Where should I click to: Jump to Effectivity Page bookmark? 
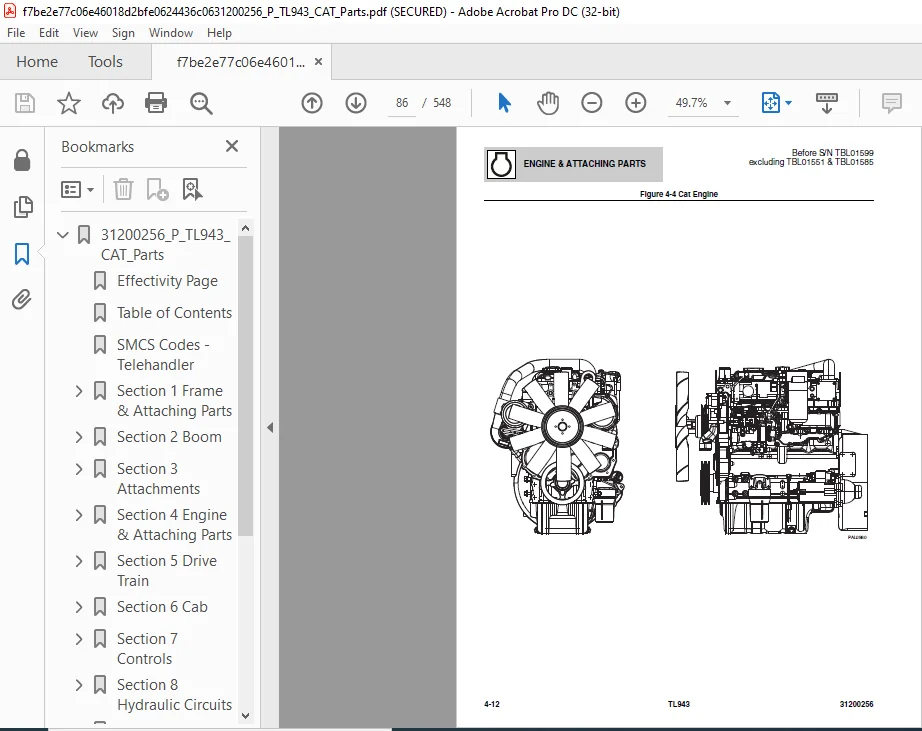(x=167, y=281)
